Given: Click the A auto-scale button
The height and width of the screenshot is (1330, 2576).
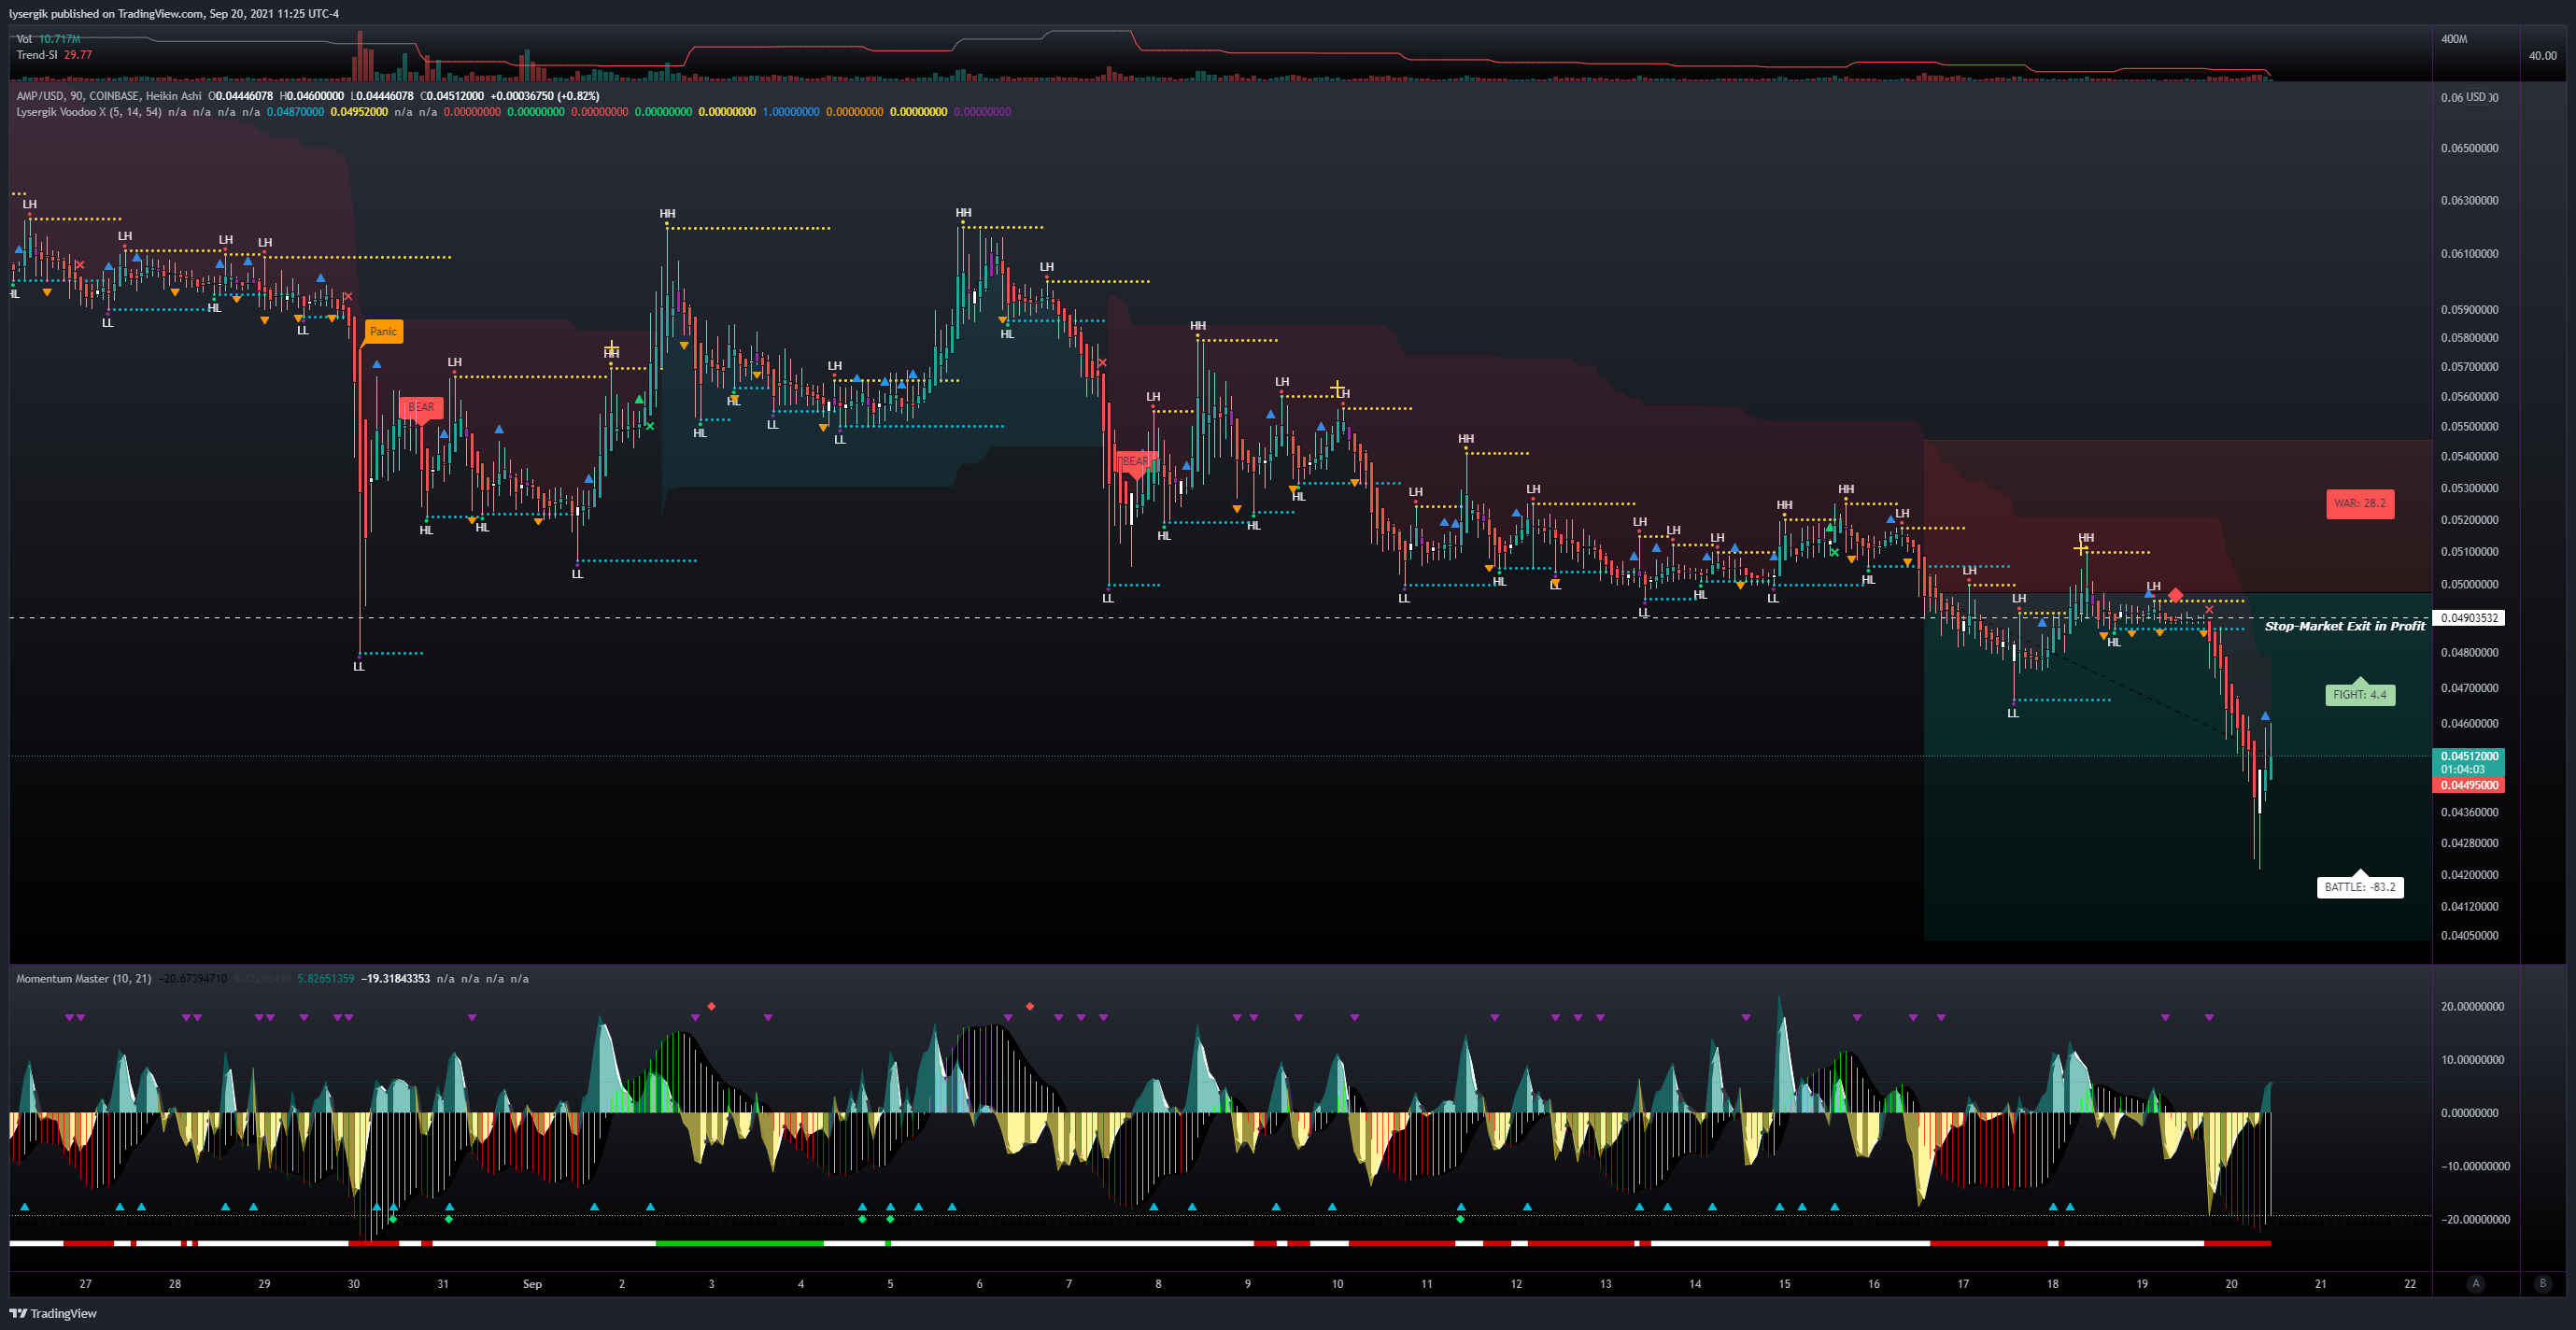Looking at the screenshot, I should (x=2475, y=1283).
